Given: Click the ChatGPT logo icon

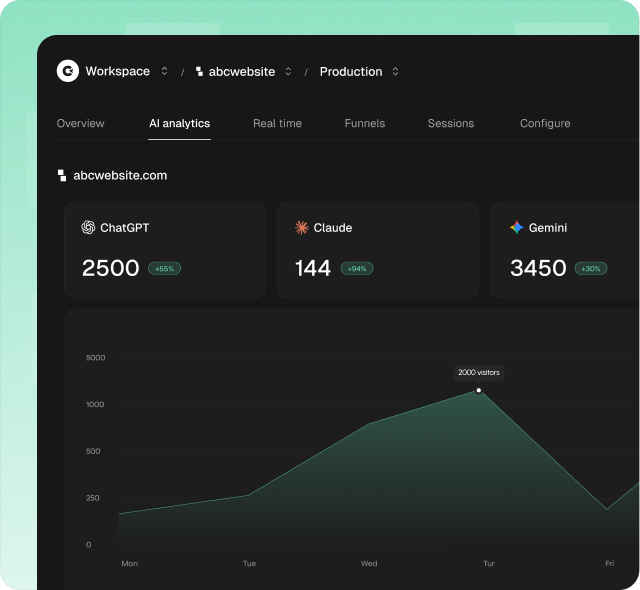Looking at the screenshot, I should click(x=88, y=227).
